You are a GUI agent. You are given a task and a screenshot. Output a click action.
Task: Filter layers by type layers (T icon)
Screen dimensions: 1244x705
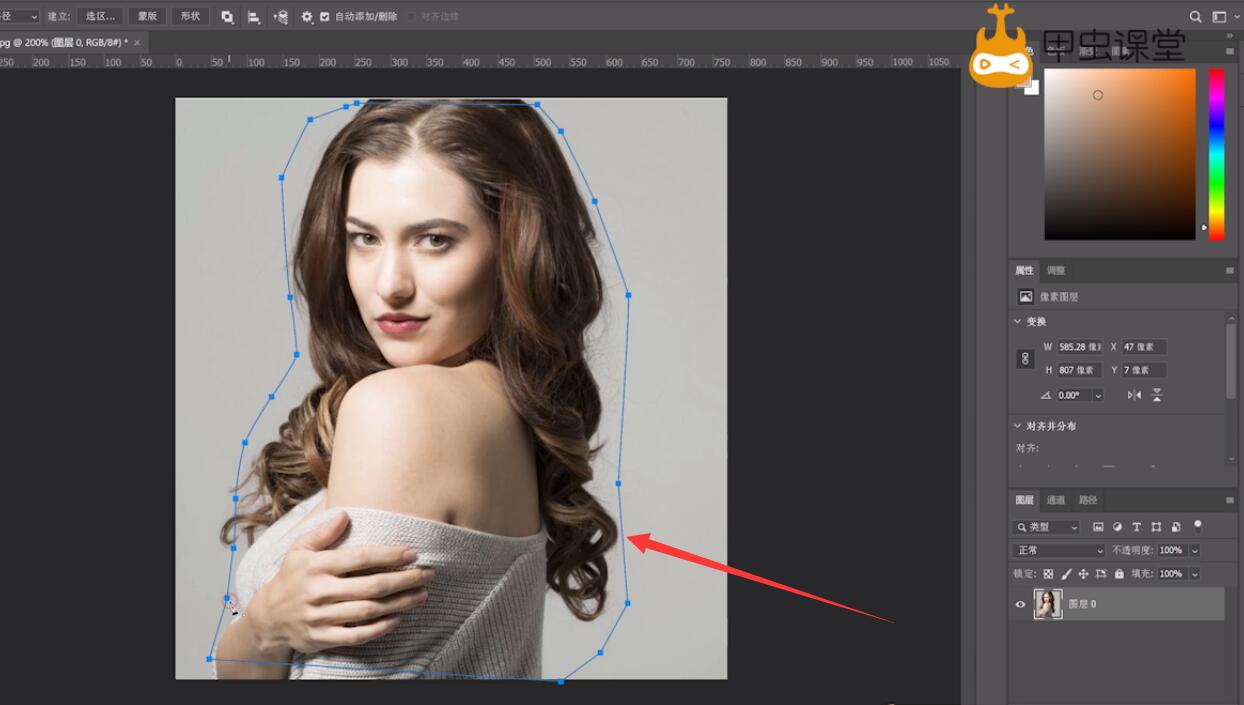1137,527
